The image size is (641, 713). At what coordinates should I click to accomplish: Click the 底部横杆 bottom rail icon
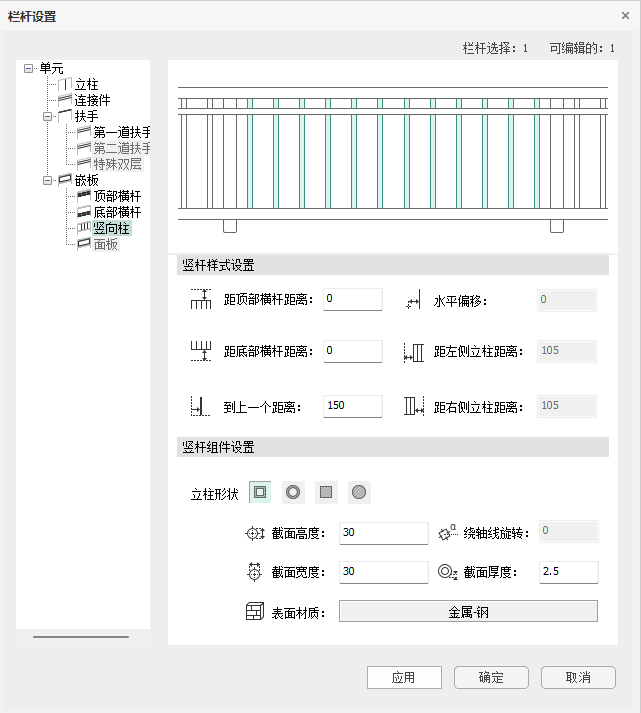tap(84, 212)
